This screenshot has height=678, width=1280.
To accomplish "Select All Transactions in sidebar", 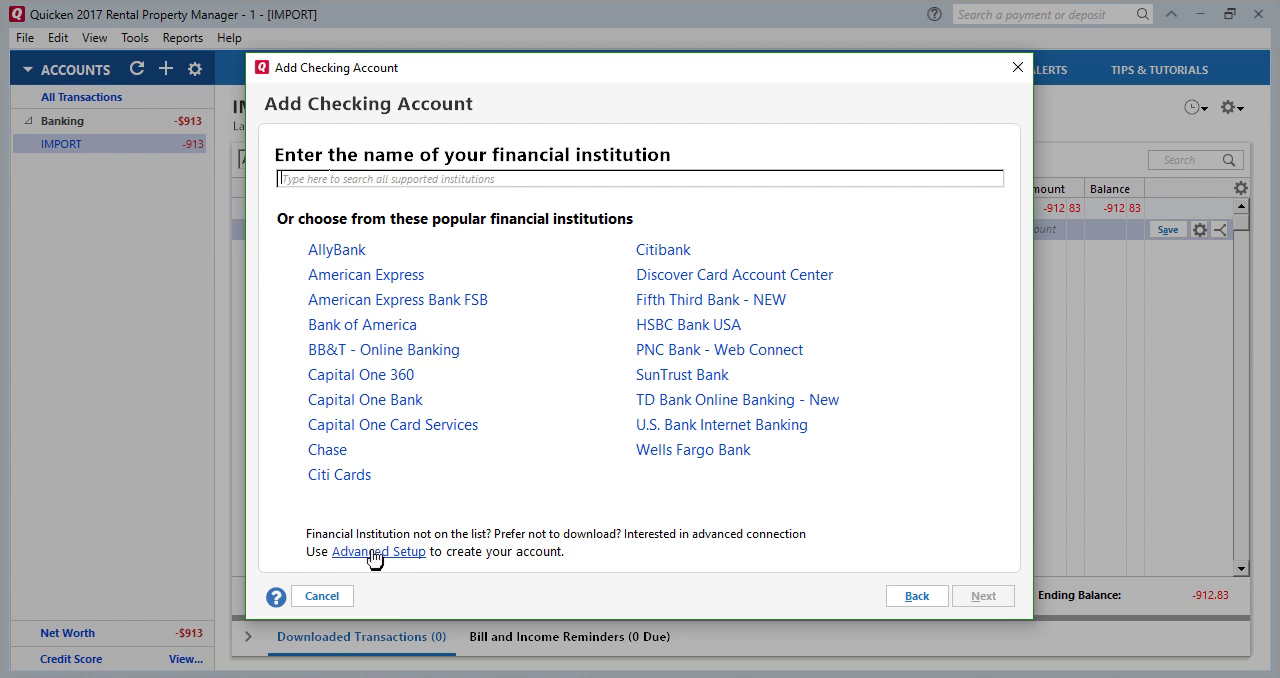I will [x=81, y=97].
